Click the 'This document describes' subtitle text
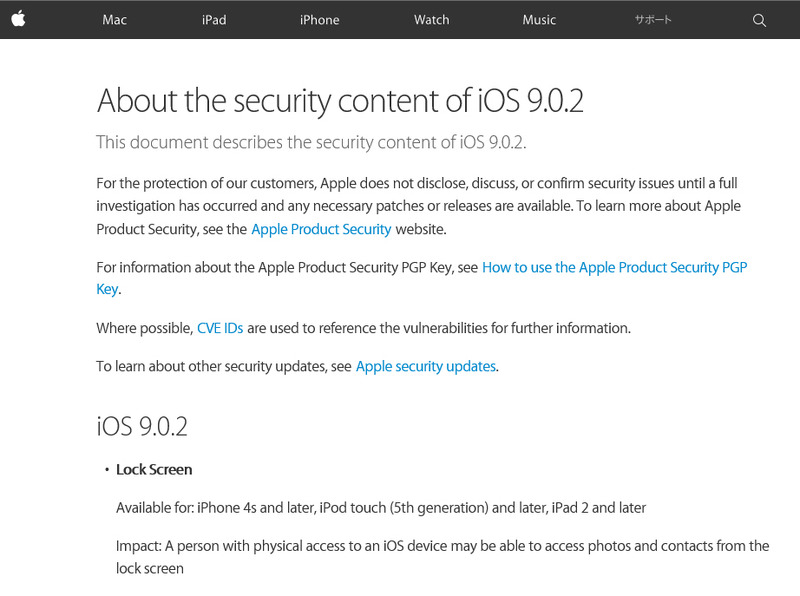 pyautogui.click(x=310, y=142)
